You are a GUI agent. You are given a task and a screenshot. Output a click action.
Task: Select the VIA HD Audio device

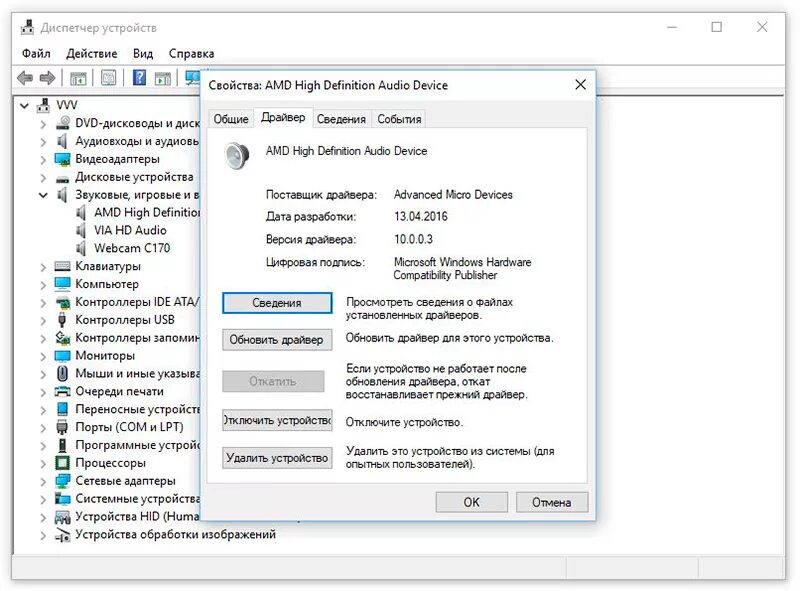[x=130, y=230]
